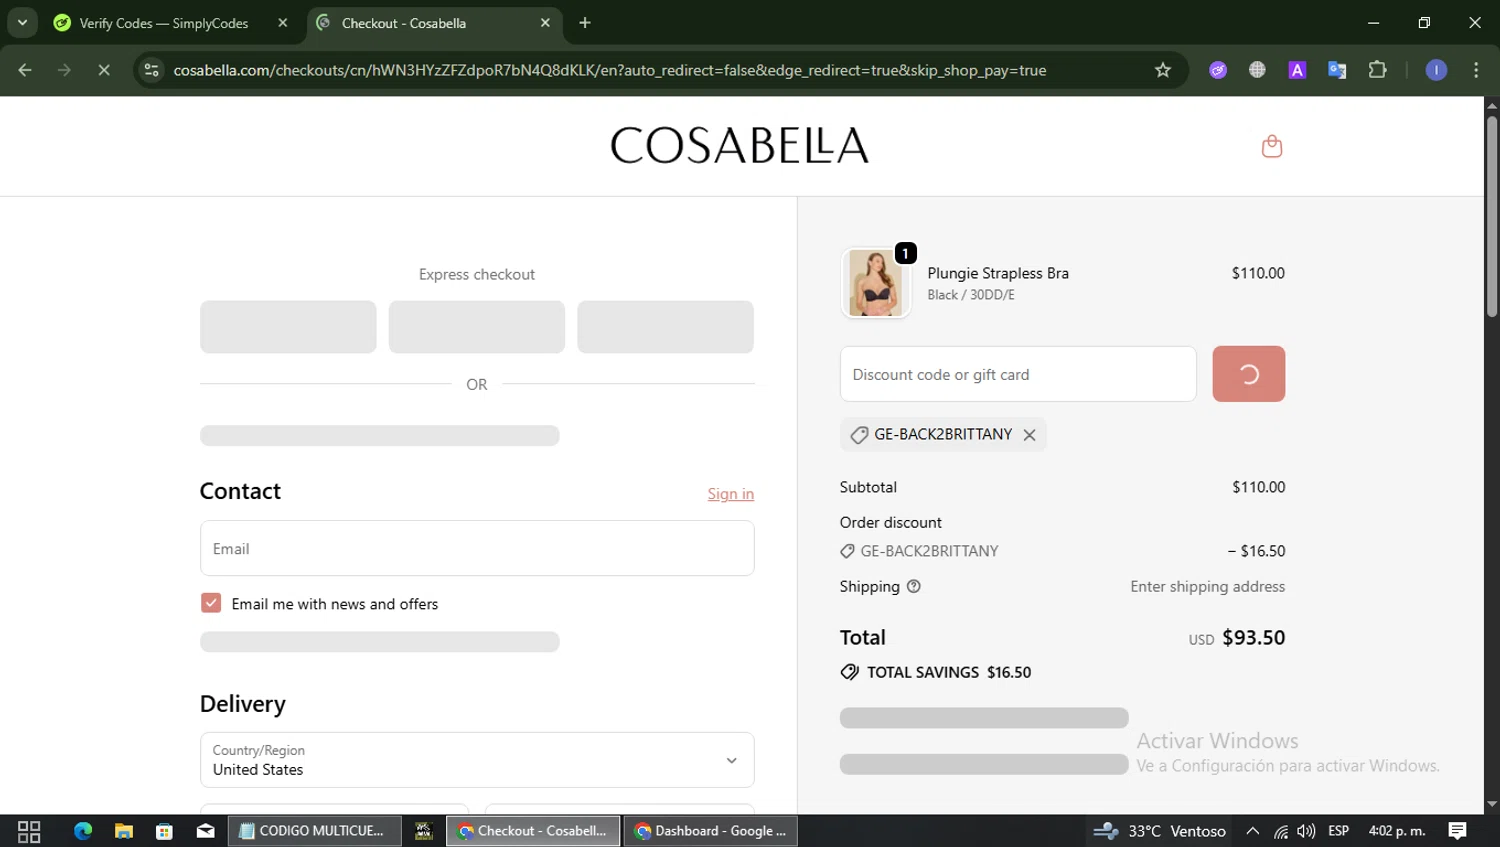Click the Order discount amount – $16.50
Screen dimensions: 1500x847
pyautogui.click(x=1257, y=551)
